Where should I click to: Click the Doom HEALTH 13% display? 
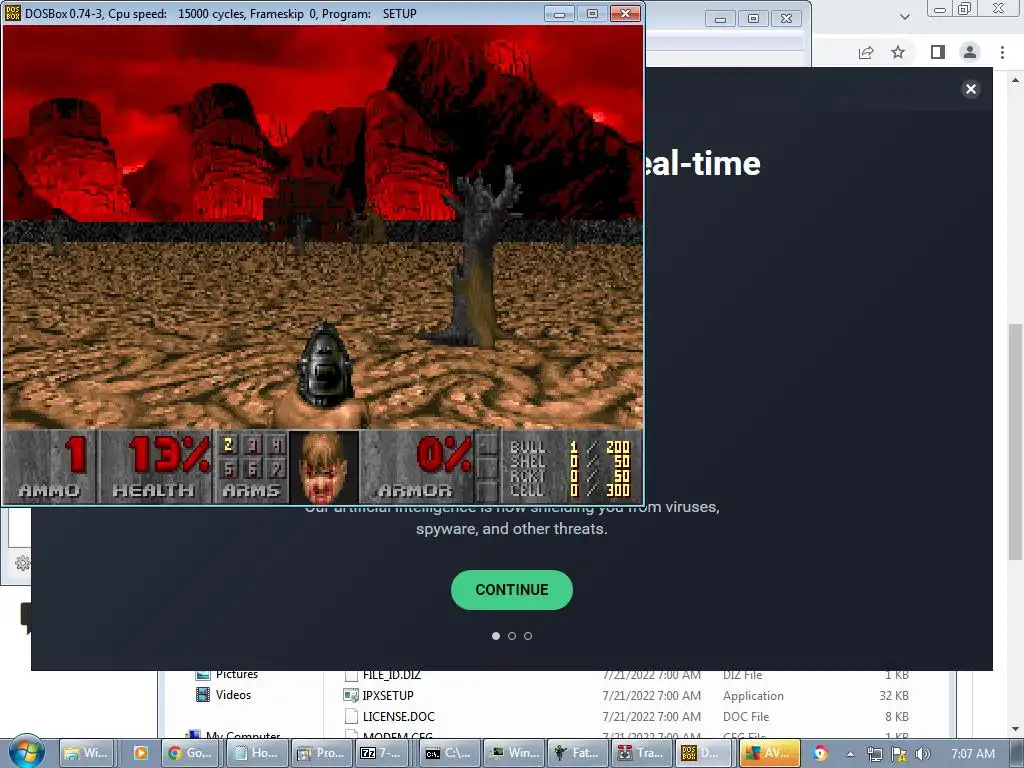(x=155, y=466)
